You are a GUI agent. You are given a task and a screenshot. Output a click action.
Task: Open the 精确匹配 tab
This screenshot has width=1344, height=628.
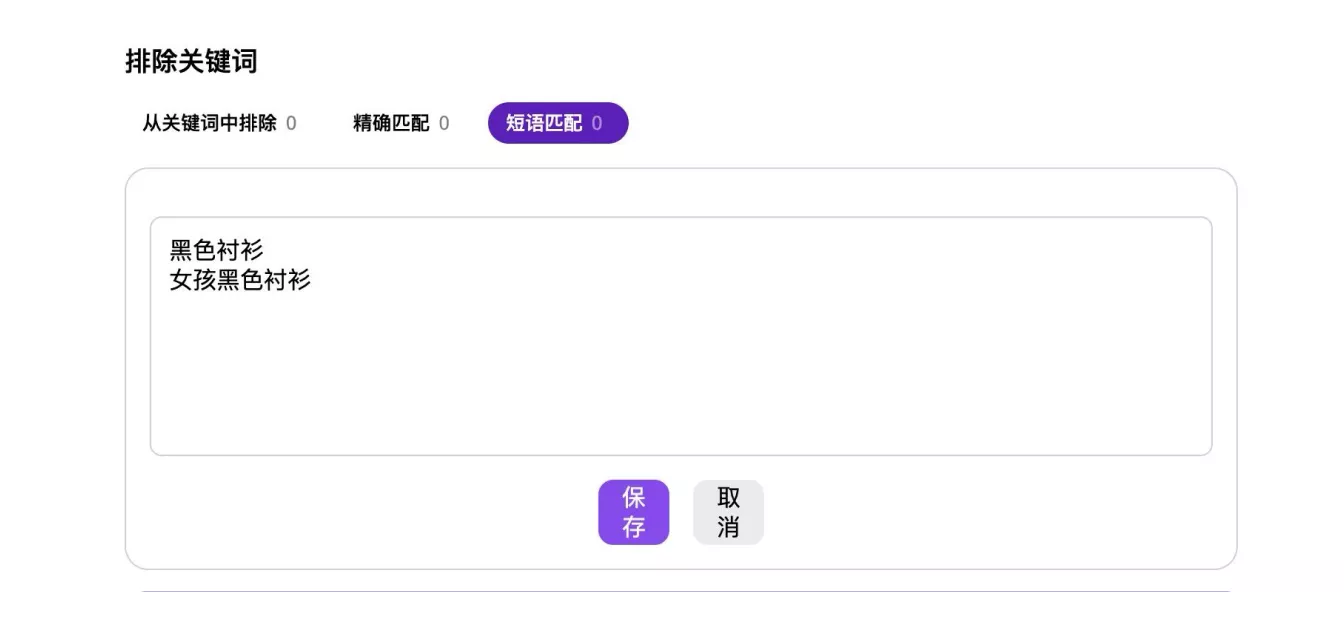(x=401, y=123)
